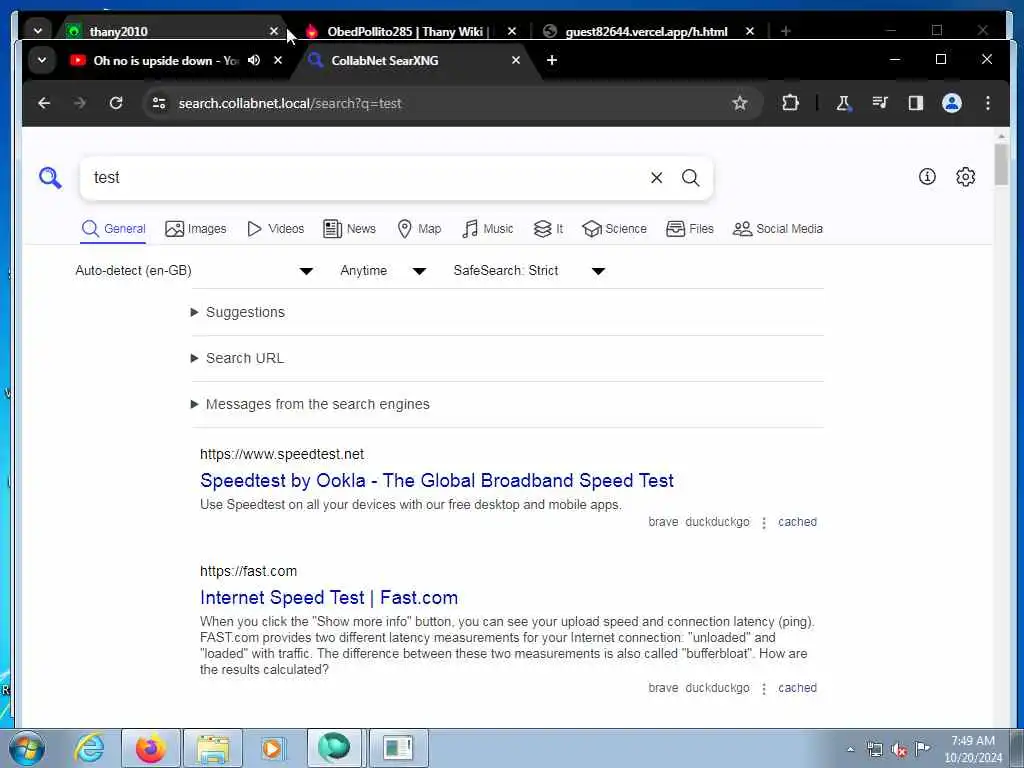1024x768 pixels.
Task: Reload the current page
Action: pyautogui.click(x=116, y=103)
